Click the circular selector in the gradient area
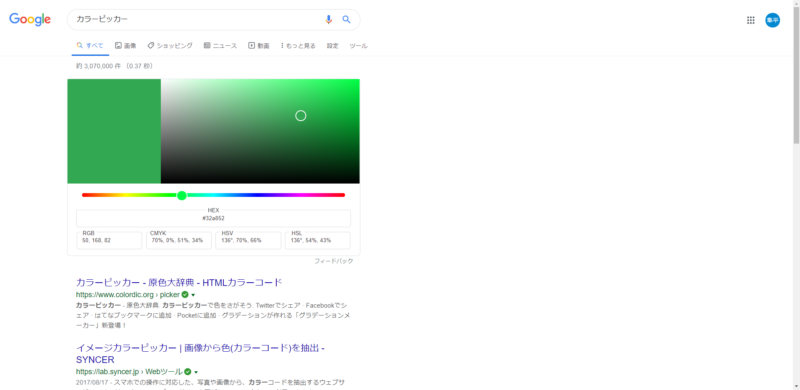This screenshot has height=390, width=800. pos(301,116)
